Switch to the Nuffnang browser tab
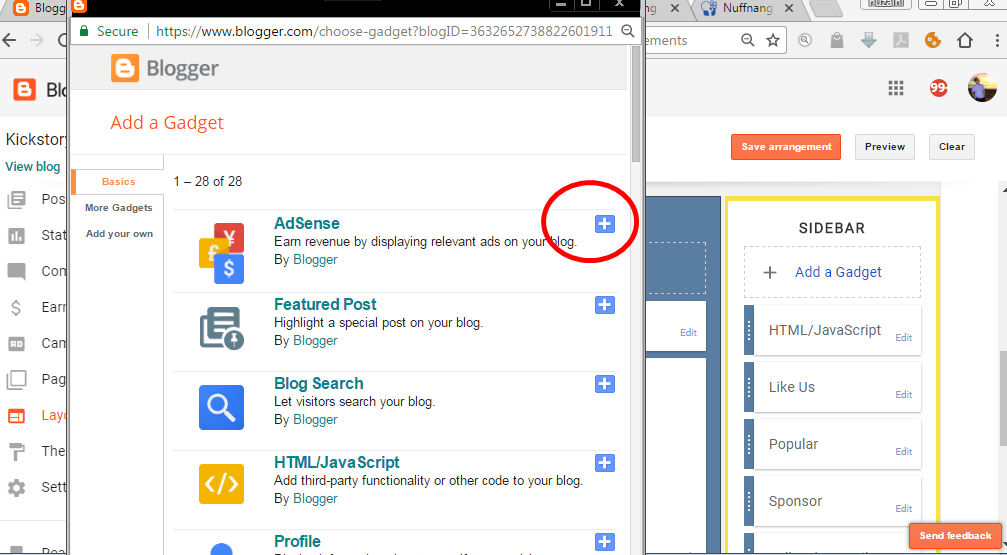 tap(746, 8)
